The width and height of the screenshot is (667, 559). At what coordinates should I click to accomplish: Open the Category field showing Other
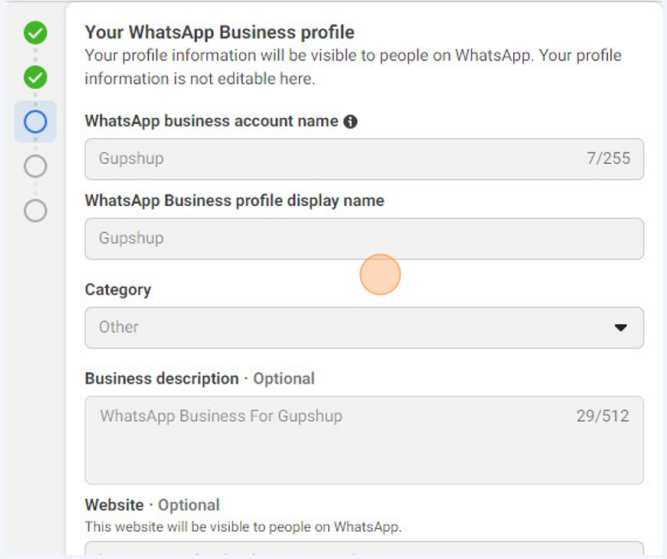[x=364, y=328]
